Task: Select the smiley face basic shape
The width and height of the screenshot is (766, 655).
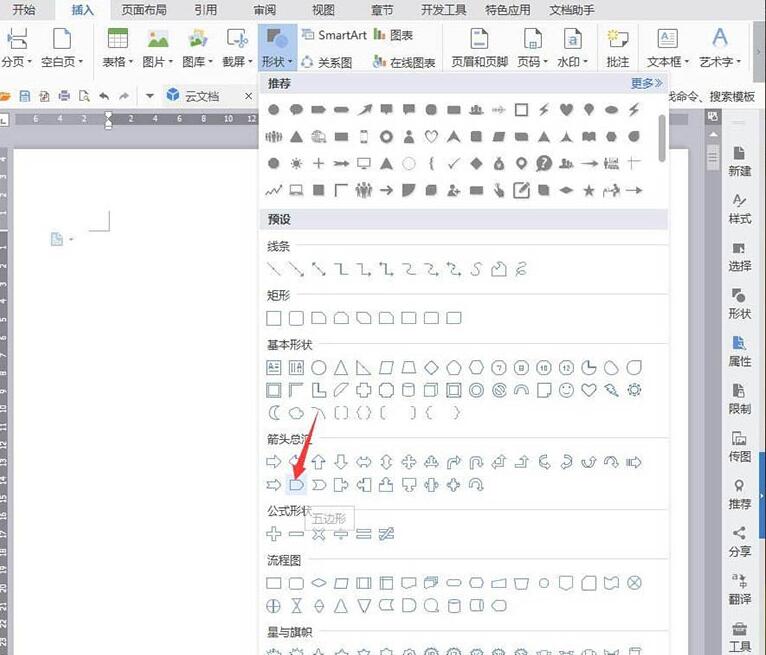Action: 566,390
